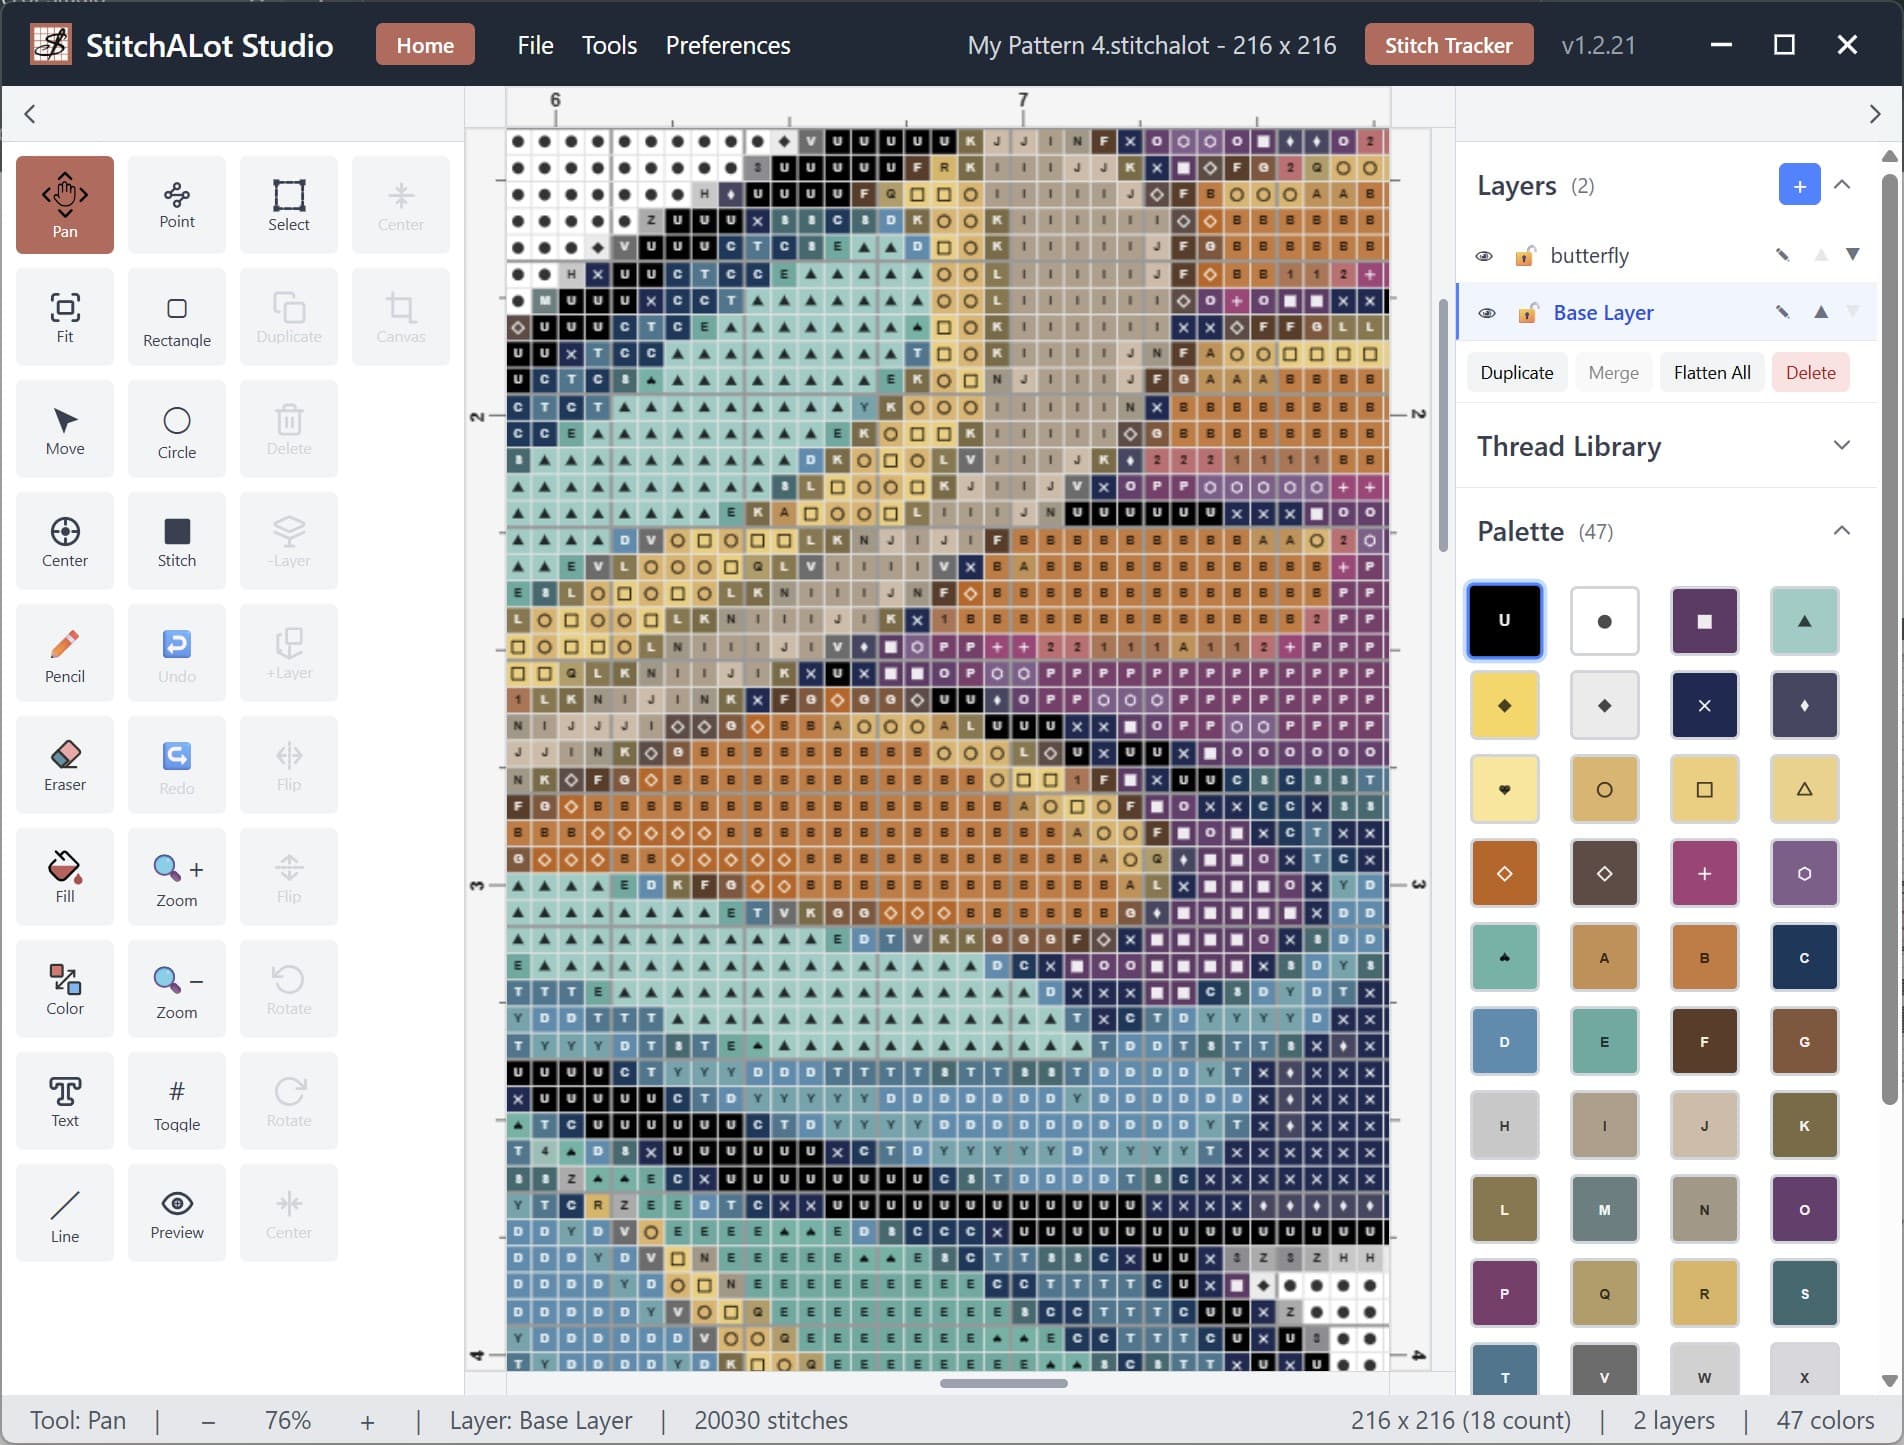Viewport: 1904px width, 1445px height.
Task: Open the Tools menu
Action: point(609,45)
